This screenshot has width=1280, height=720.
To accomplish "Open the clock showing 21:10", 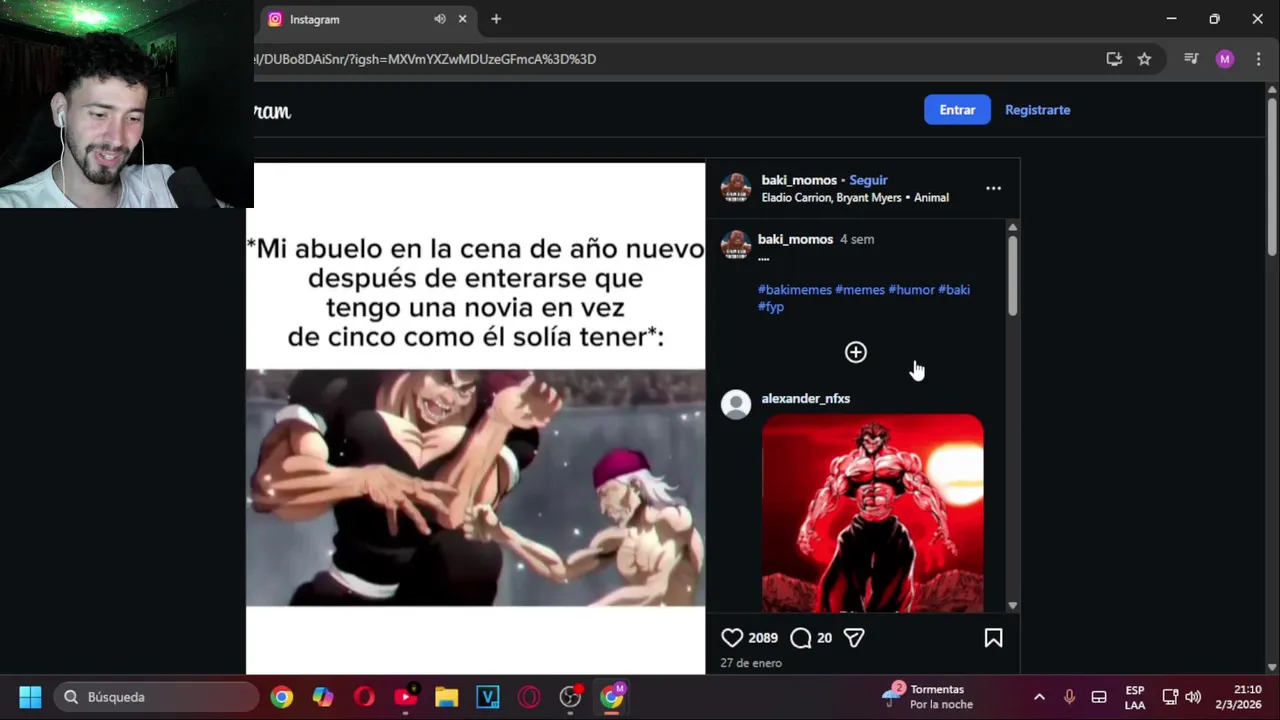I will (1239, 697).
